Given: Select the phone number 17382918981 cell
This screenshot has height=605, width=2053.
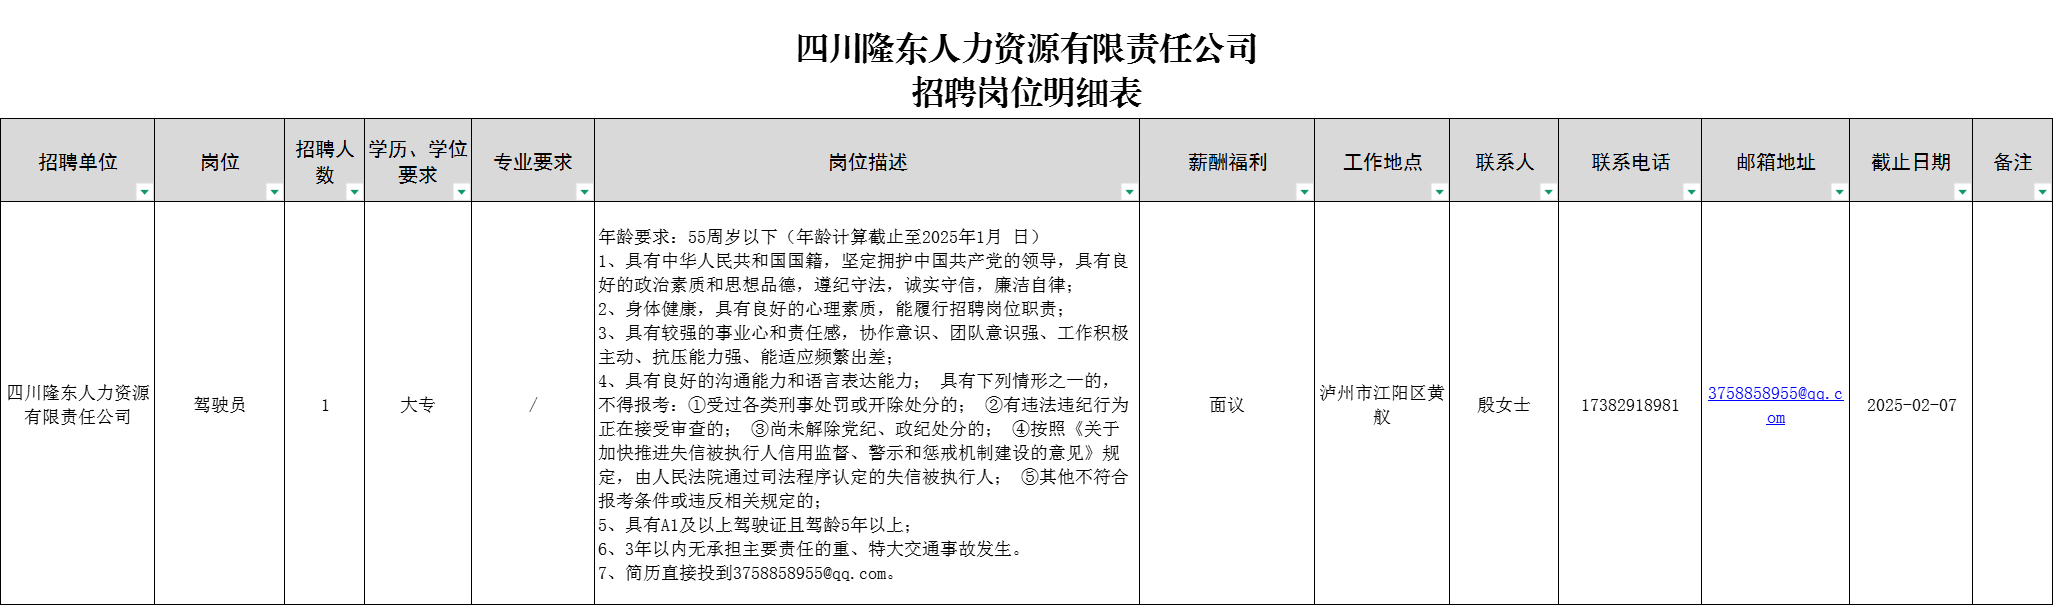Looking at the screenshot, I should click(x=1630, y=405).
